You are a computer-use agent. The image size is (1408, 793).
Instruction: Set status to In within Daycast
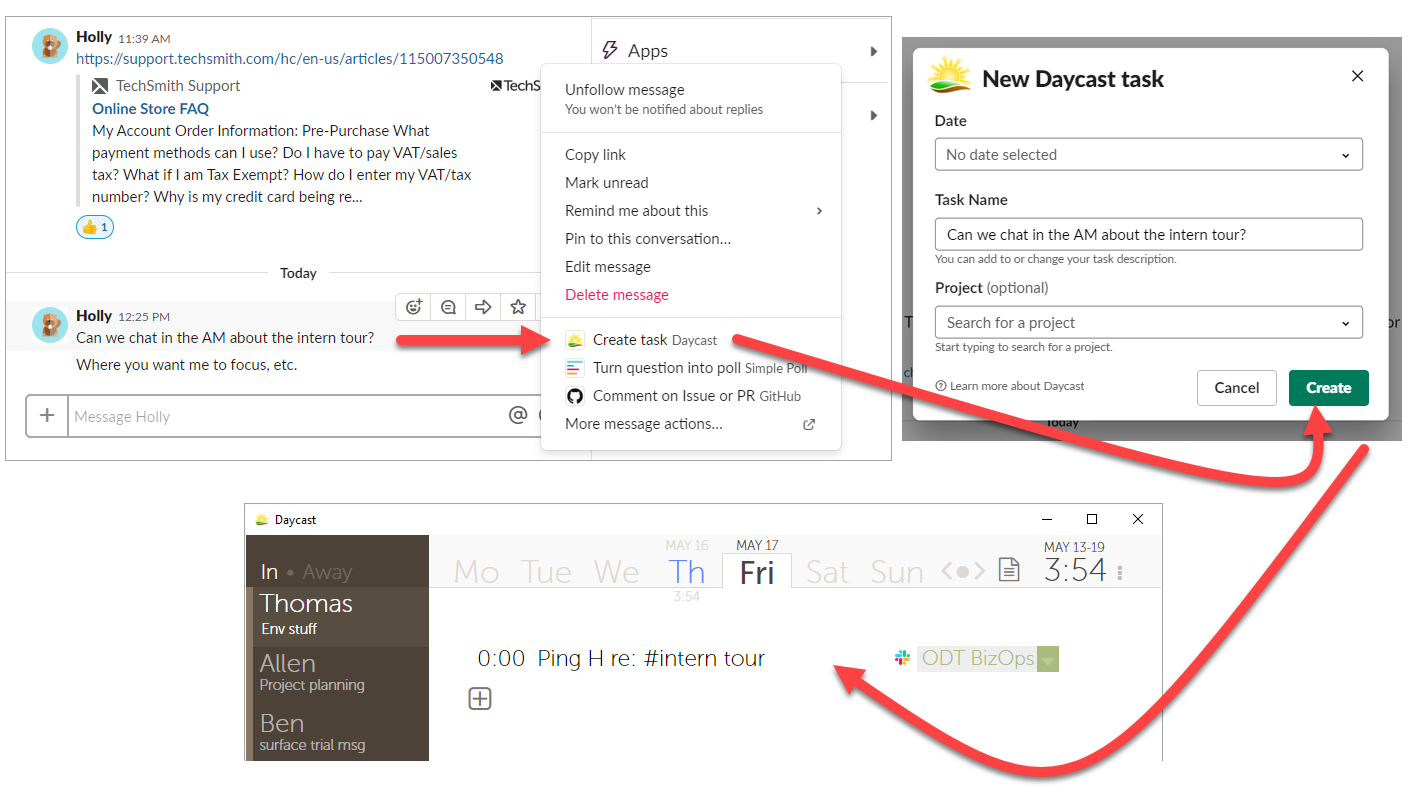point(269,571)
